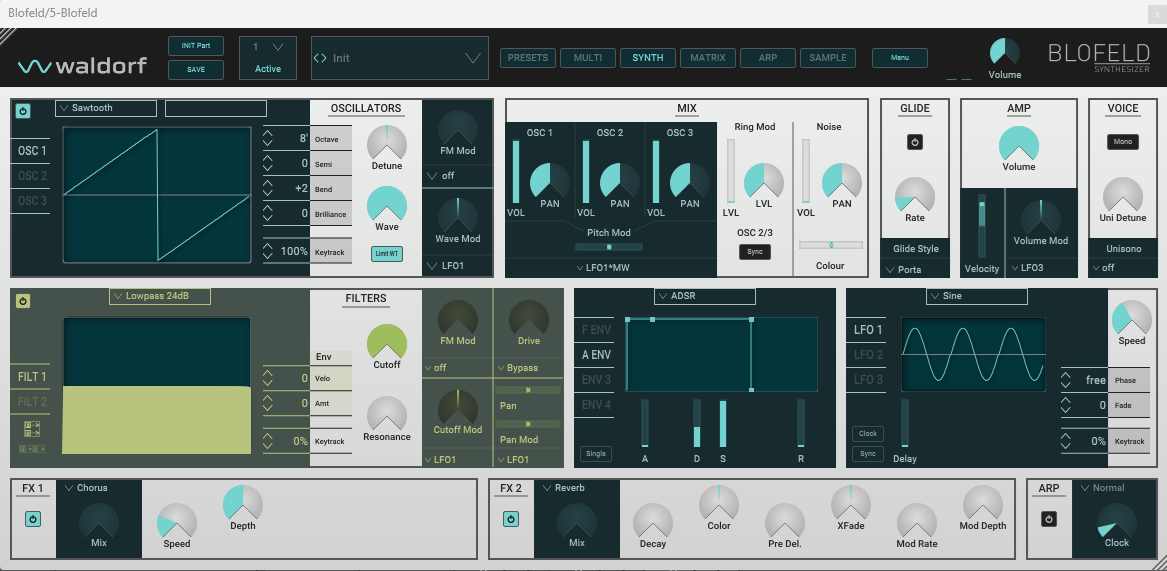Click the Noise PAN knob

tap(842, 181)
